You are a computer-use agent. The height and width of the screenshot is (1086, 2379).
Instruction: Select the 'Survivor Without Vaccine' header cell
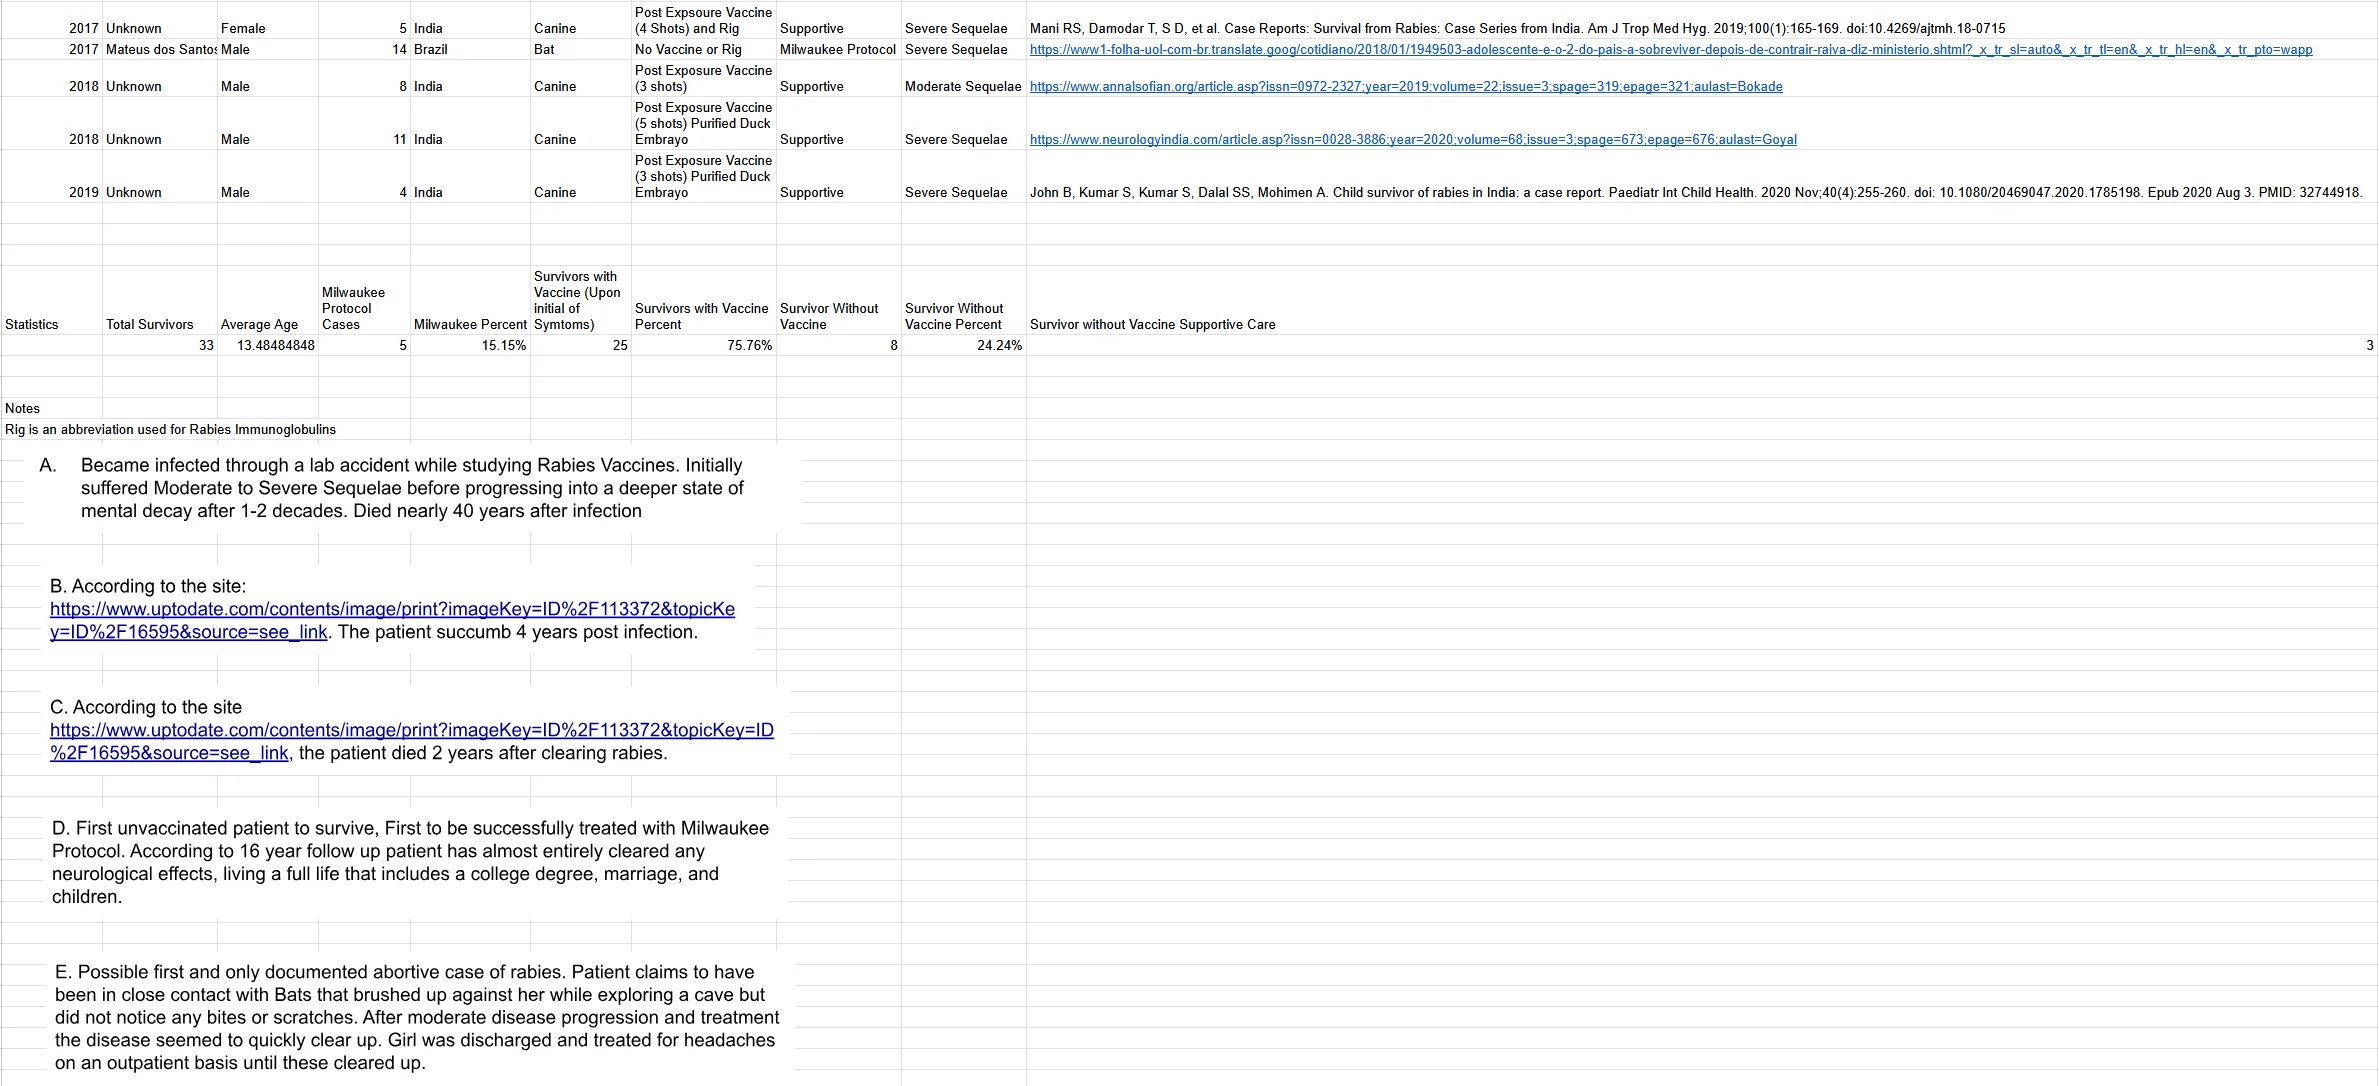pyautogui.click(x=838, y=300)
